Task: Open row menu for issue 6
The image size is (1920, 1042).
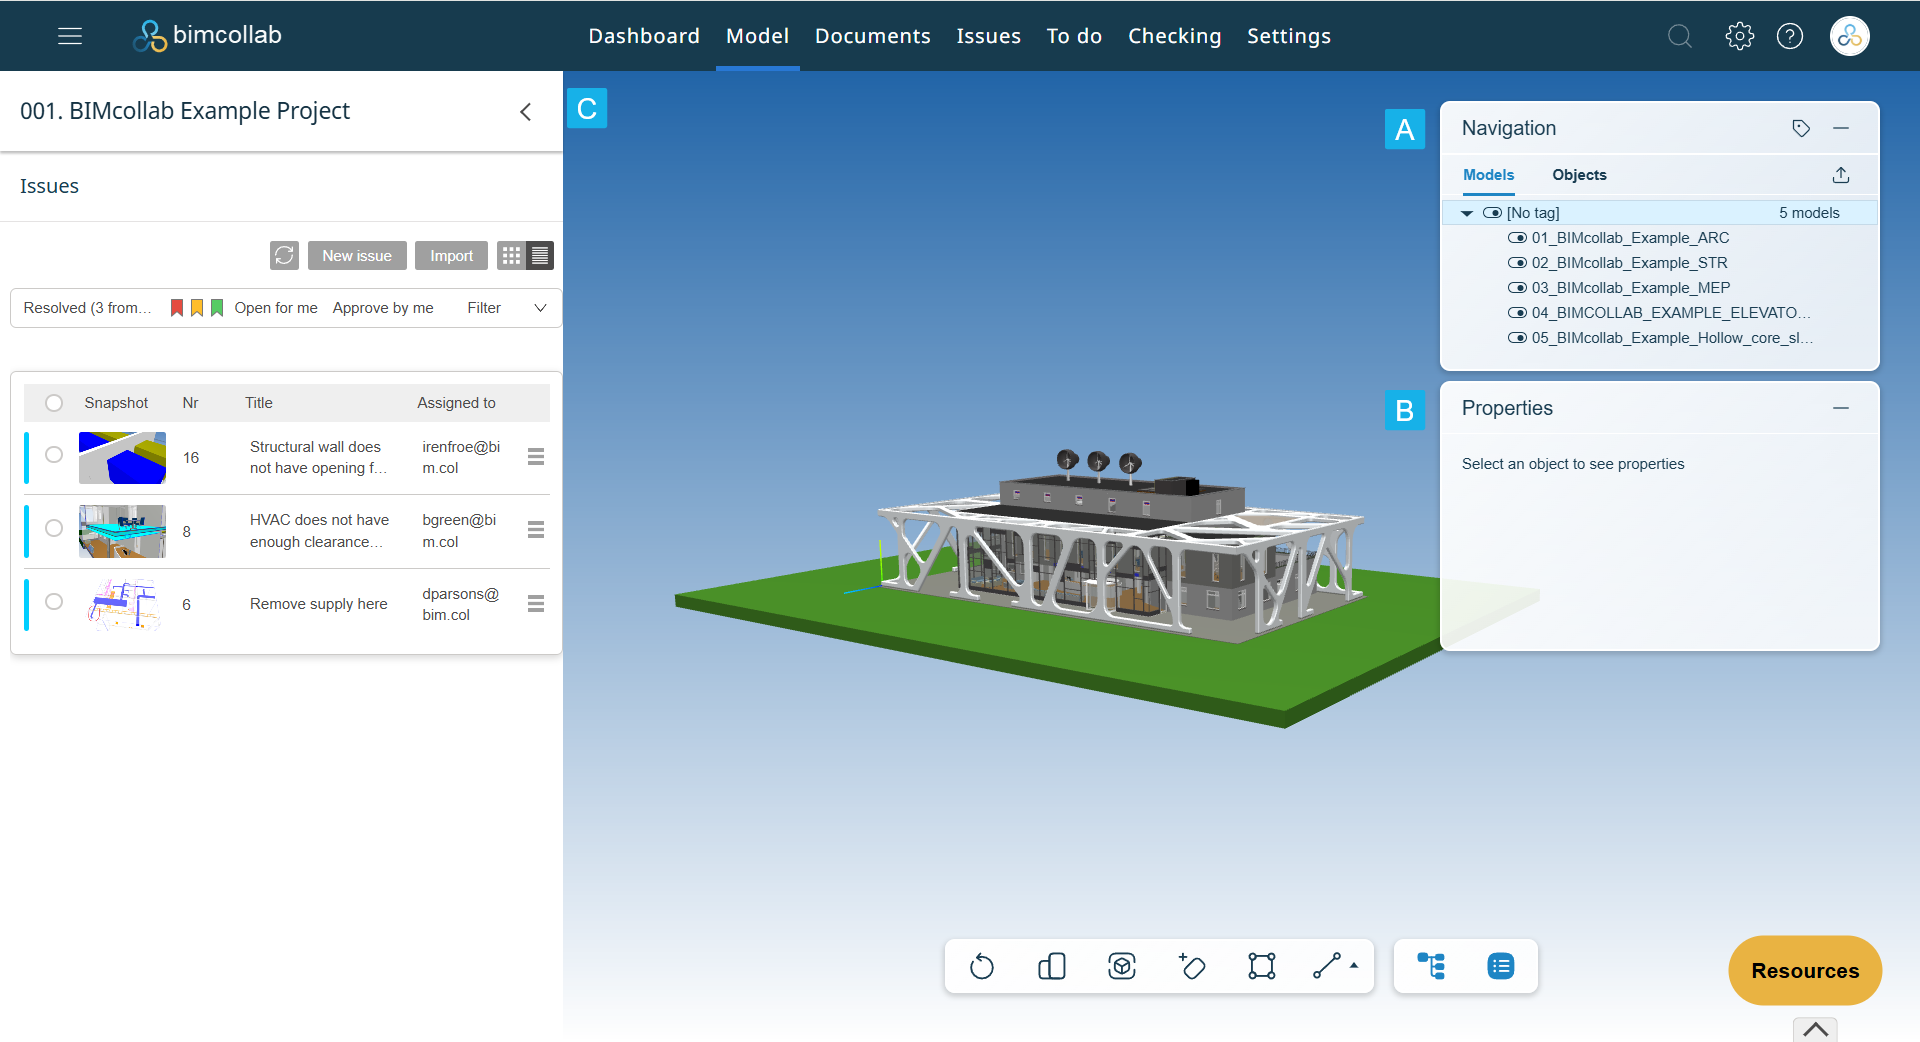Action: coord(536,604)
